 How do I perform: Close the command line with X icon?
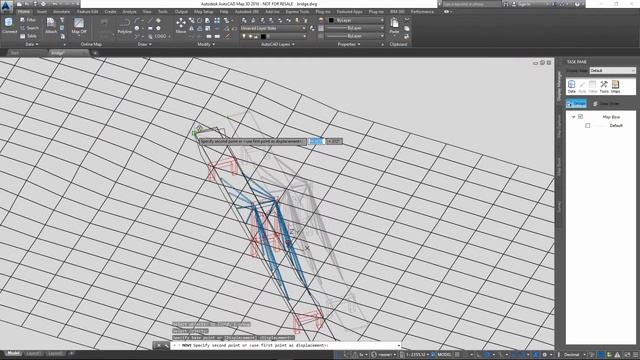click(x=158, y=346)
